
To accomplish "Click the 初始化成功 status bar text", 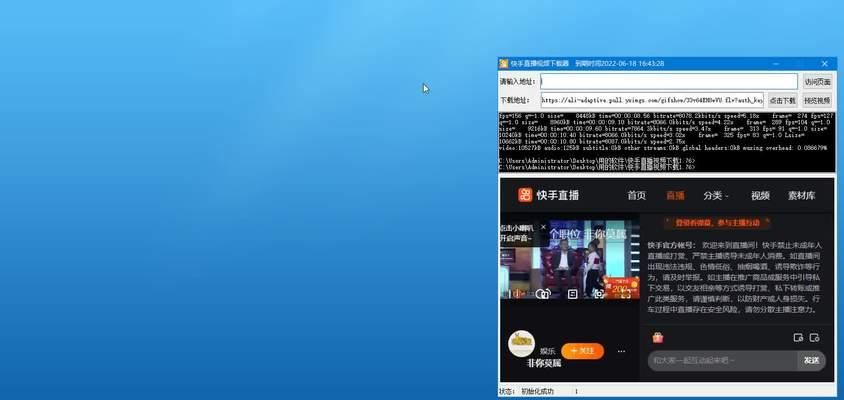I will point(537,391).
